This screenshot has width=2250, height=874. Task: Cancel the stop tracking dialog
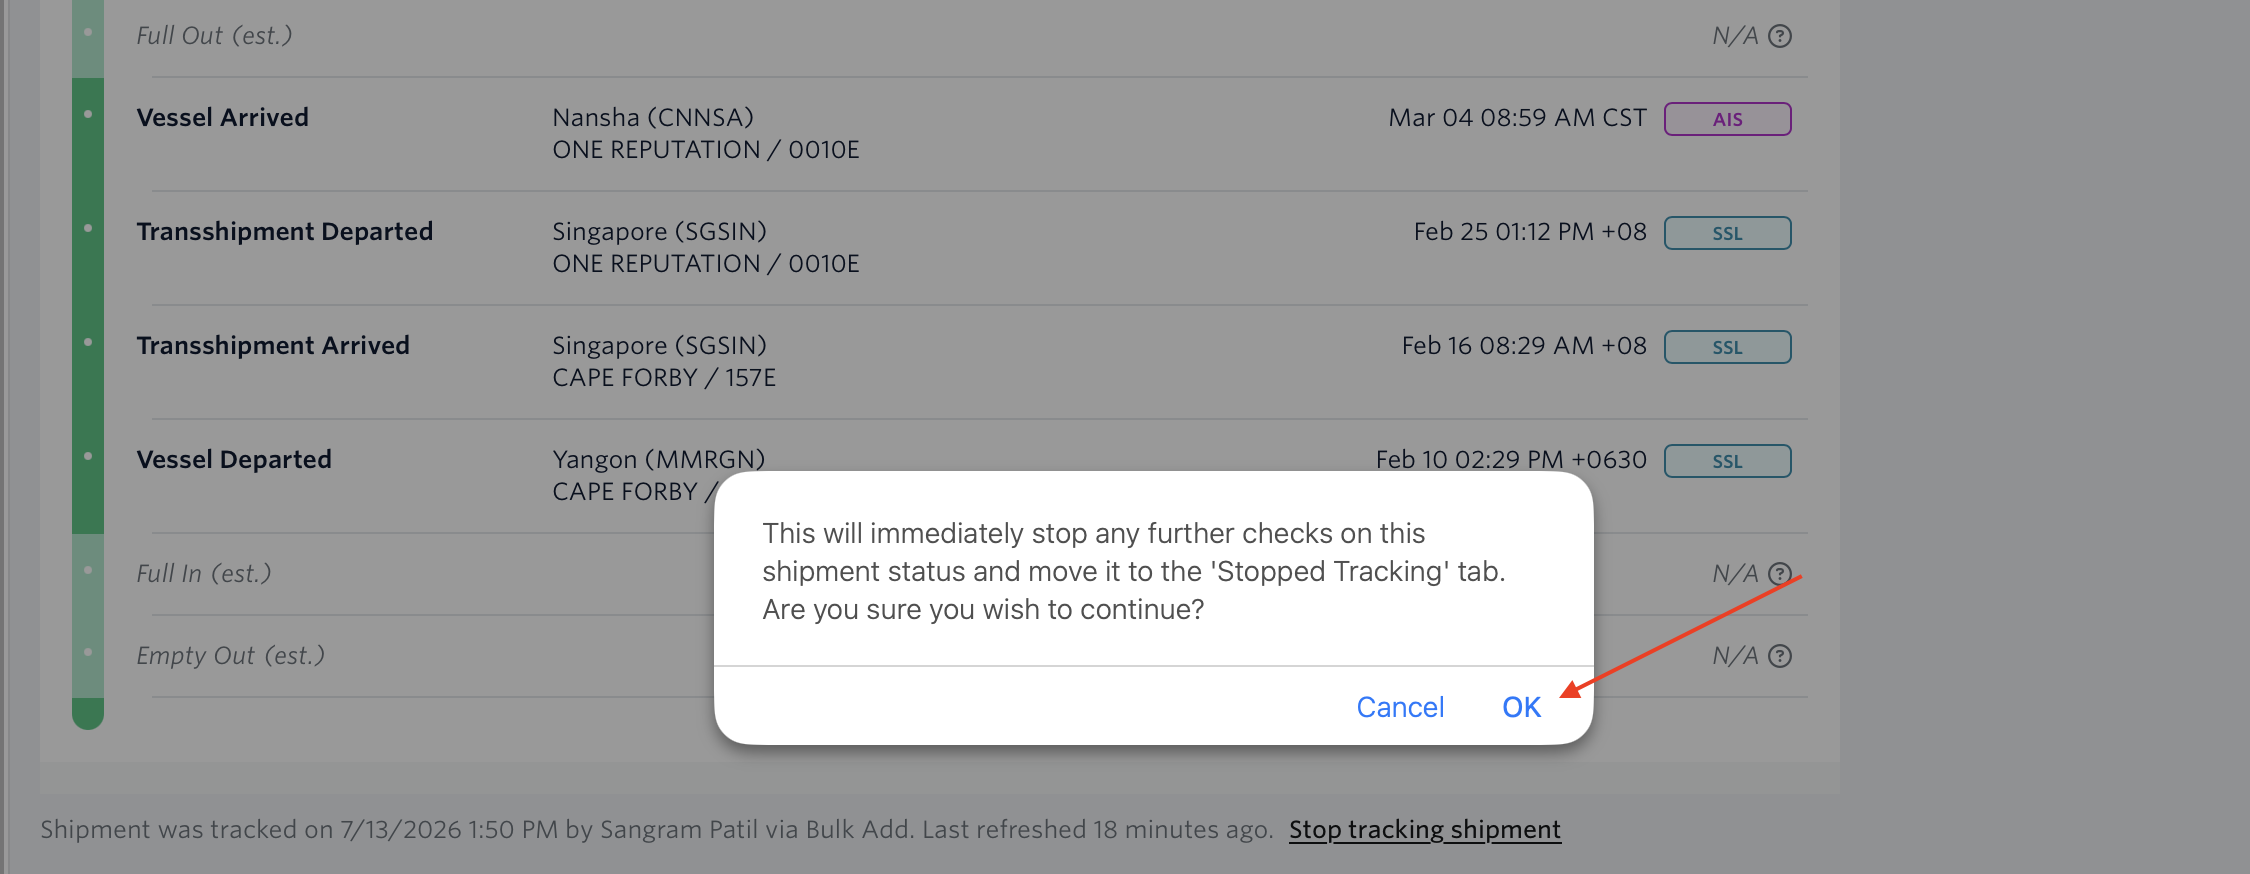pos(1400,707)
